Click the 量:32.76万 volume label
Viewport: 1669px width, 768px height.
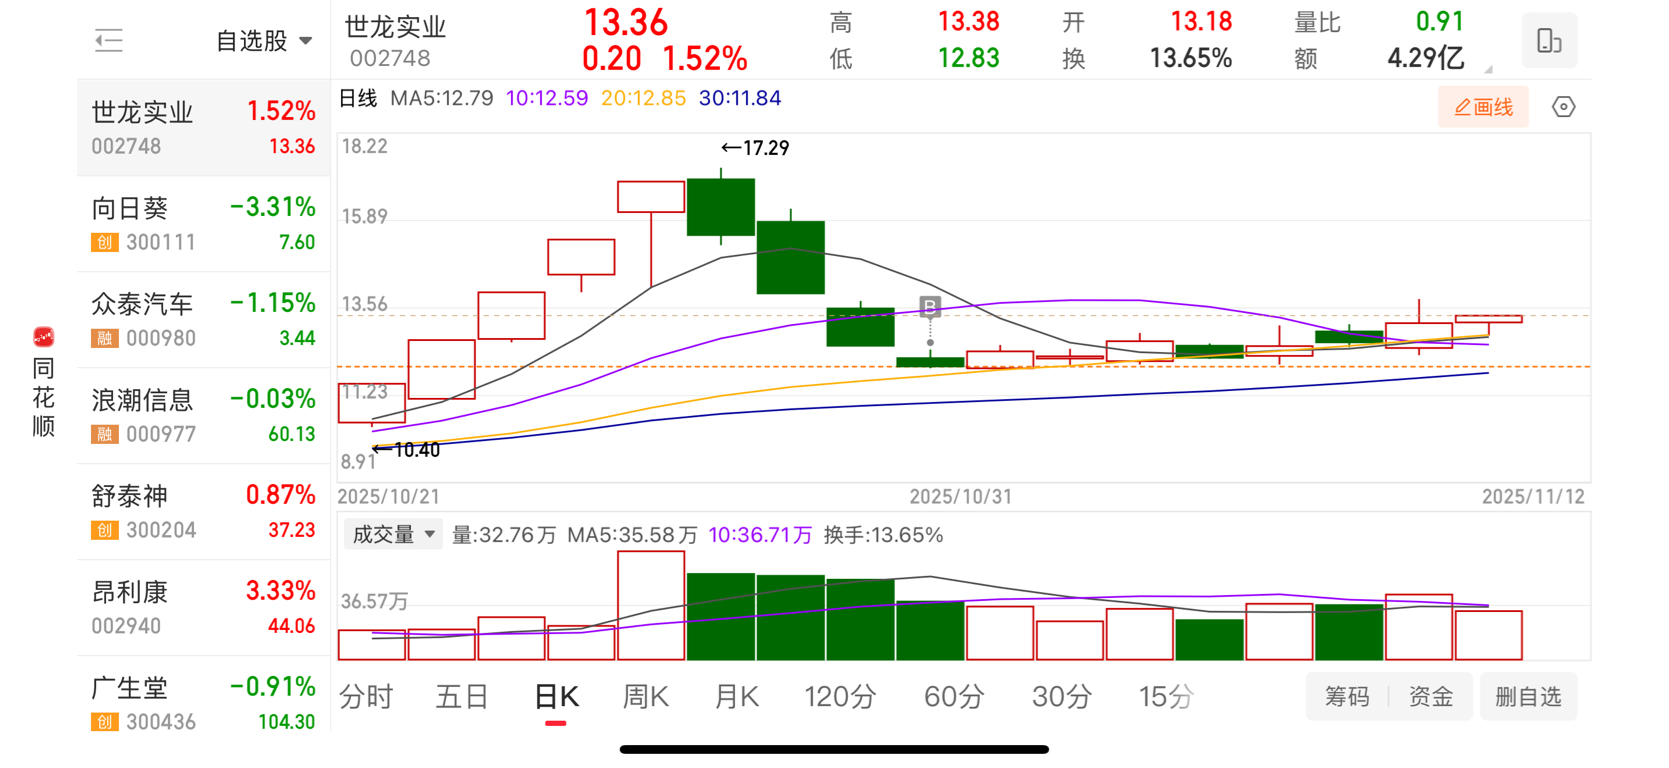504,535
